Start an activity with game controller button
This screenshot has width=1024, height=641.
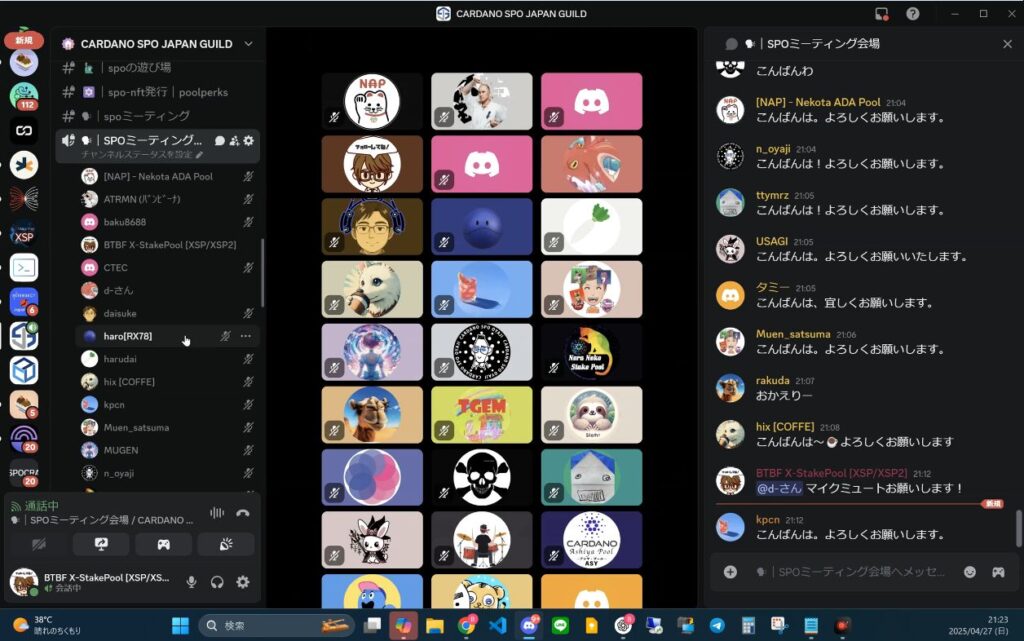[163, 544]
